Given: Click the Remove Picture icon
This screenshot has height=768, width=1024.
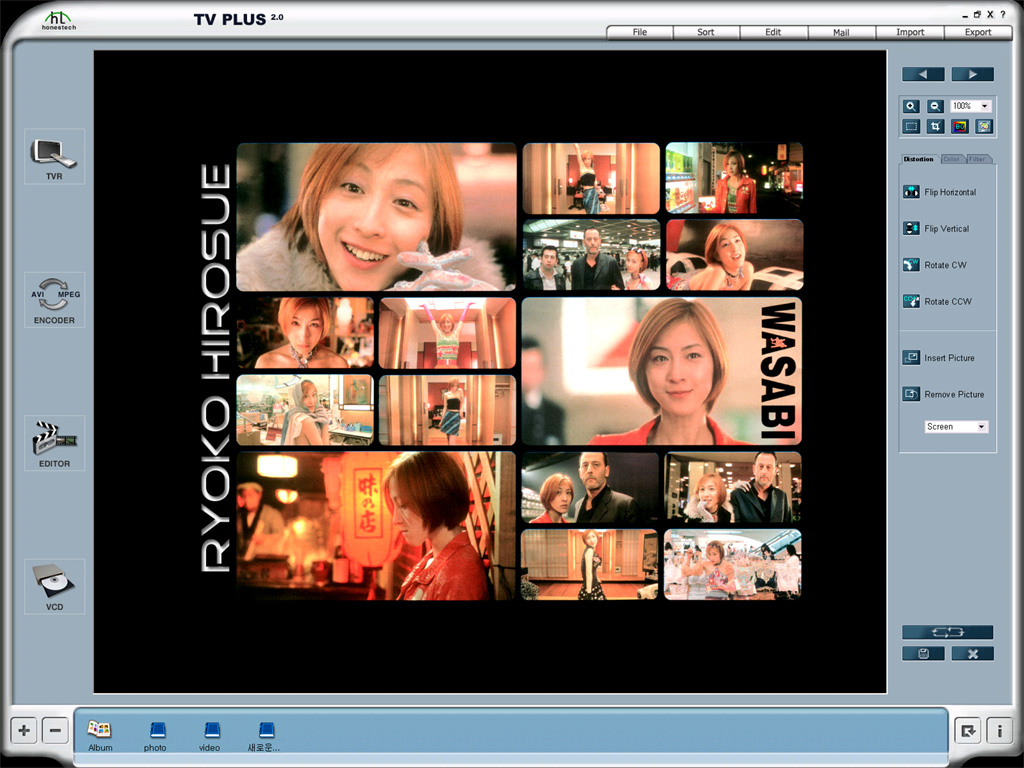Looking at the screenshot, I should pyautogui.click(x=911, y=394).
